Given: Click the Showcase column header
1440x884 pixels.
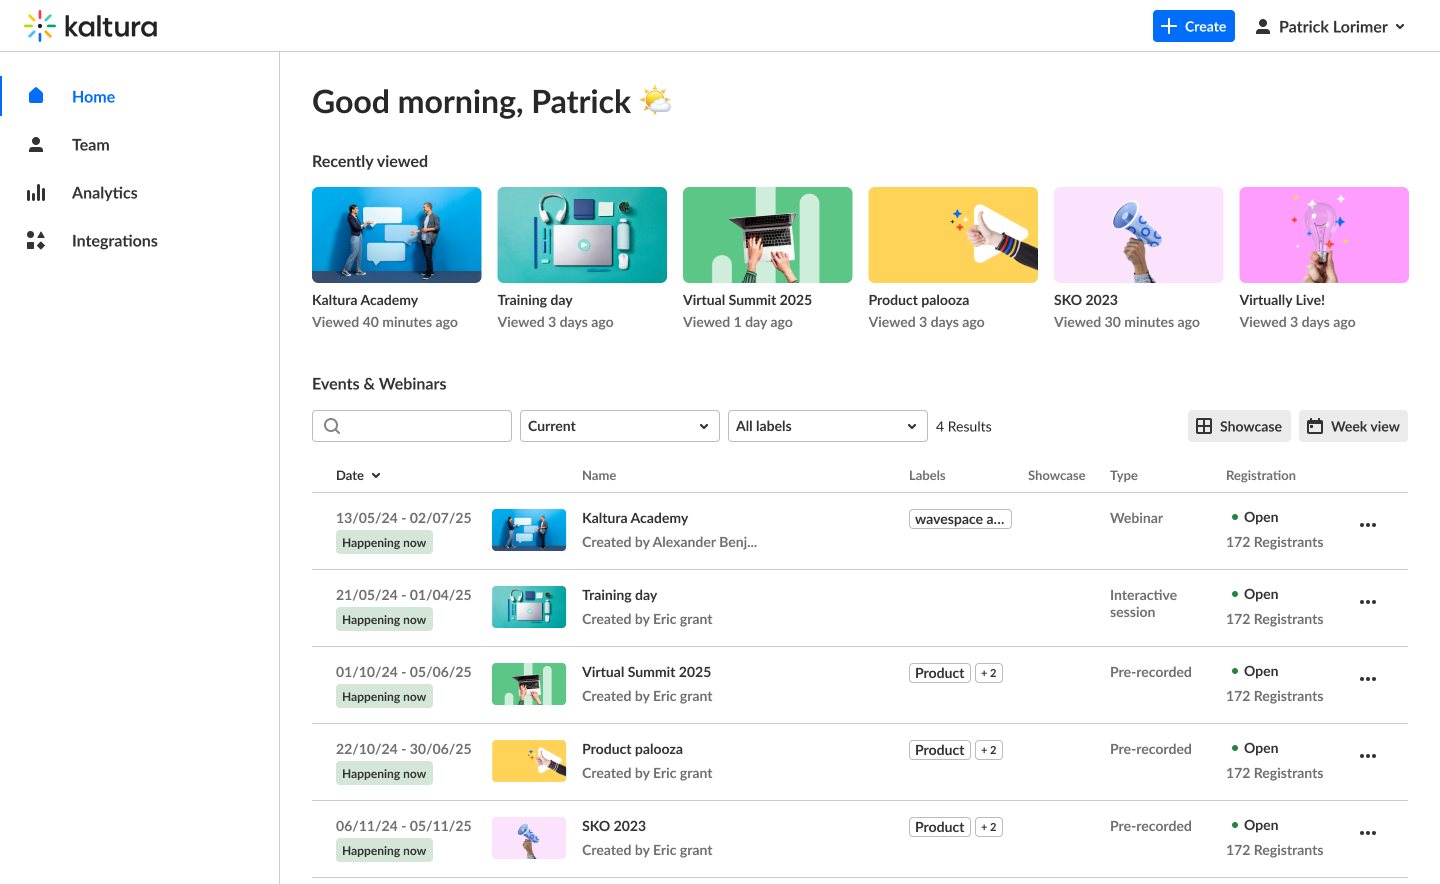Looking at the screenshot, I should 1056,475.
